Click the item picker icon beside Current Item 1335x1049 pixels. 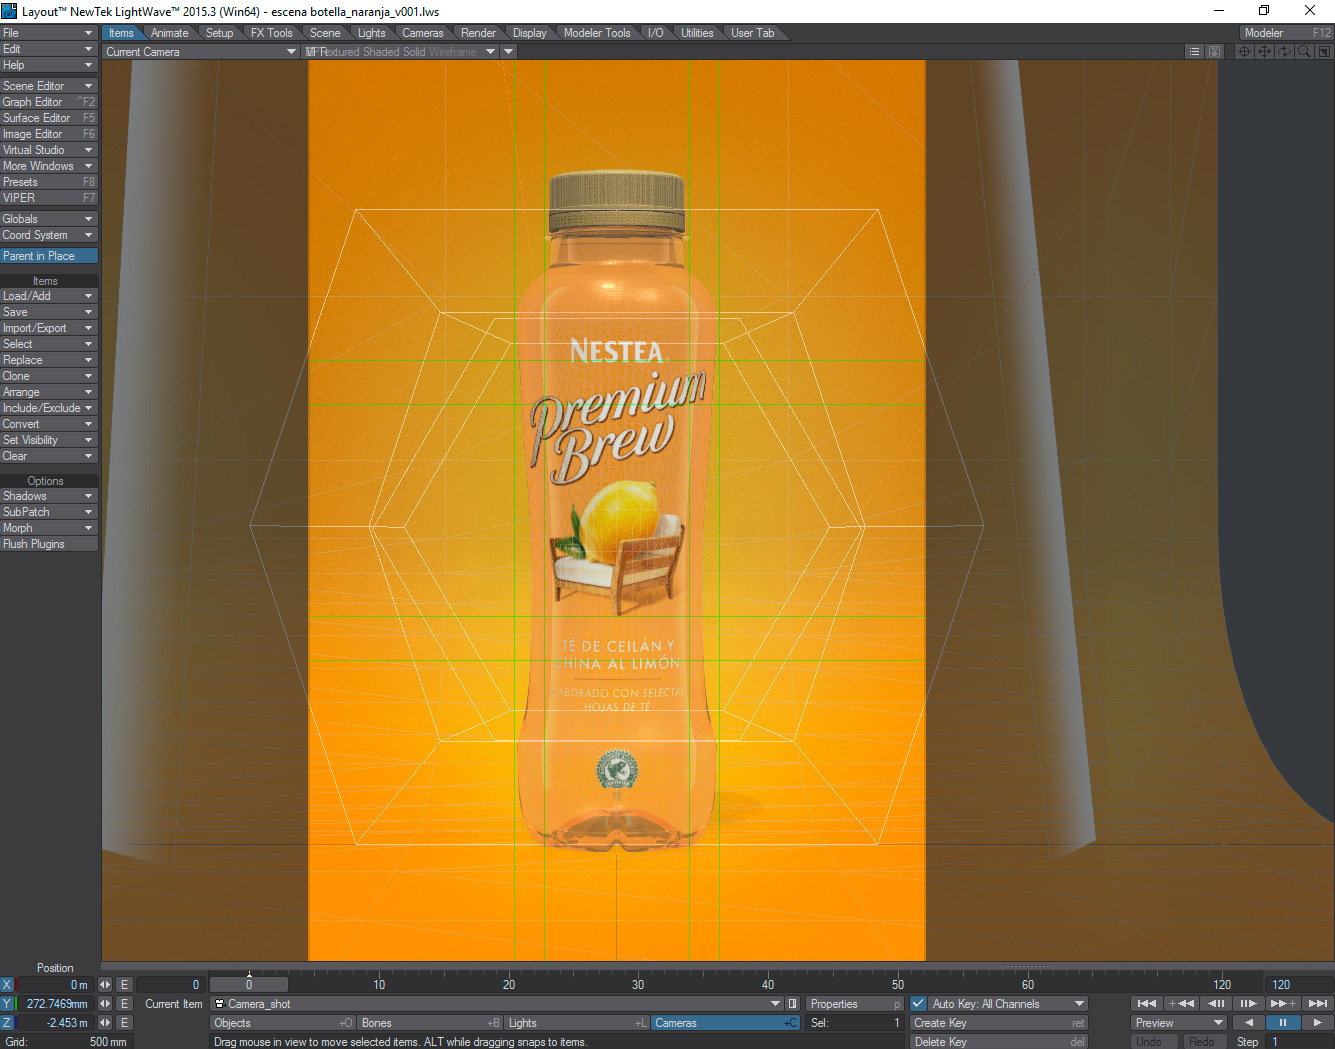793,1004
